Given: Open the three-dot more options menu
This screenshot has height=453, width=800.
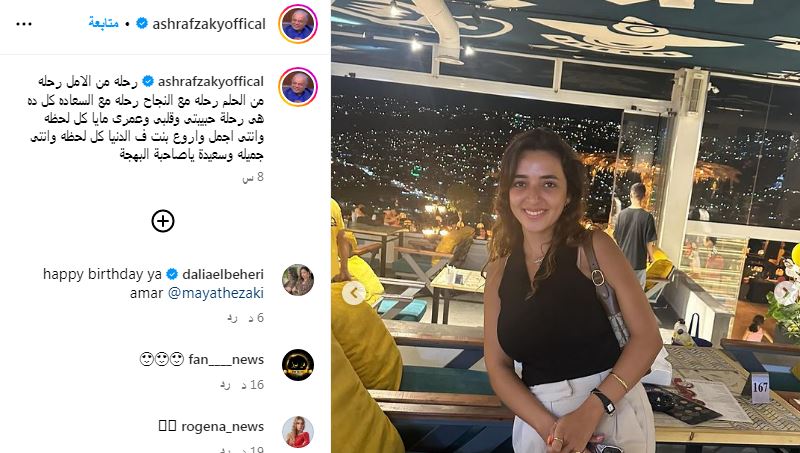Looking at the screenshot, I should click(24, 24).
